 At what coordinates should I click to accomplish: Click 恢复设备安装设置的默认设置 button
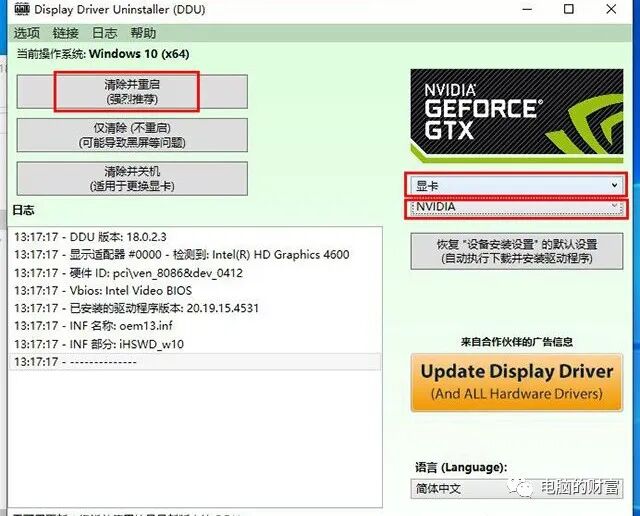click(517, 251)
